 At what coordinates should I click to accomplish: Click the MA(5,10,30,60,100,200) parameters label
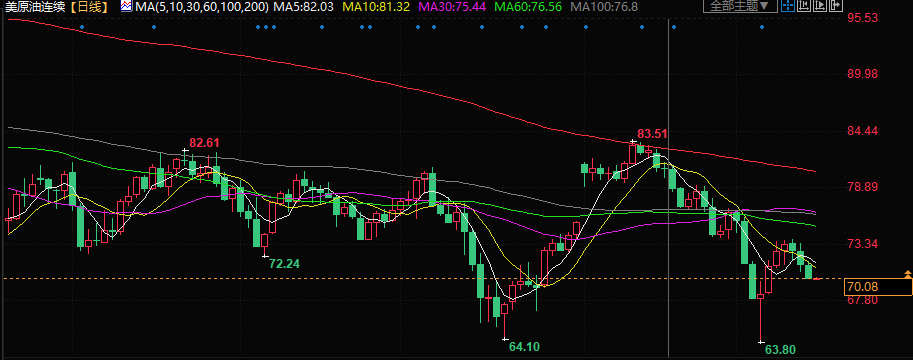201,7
